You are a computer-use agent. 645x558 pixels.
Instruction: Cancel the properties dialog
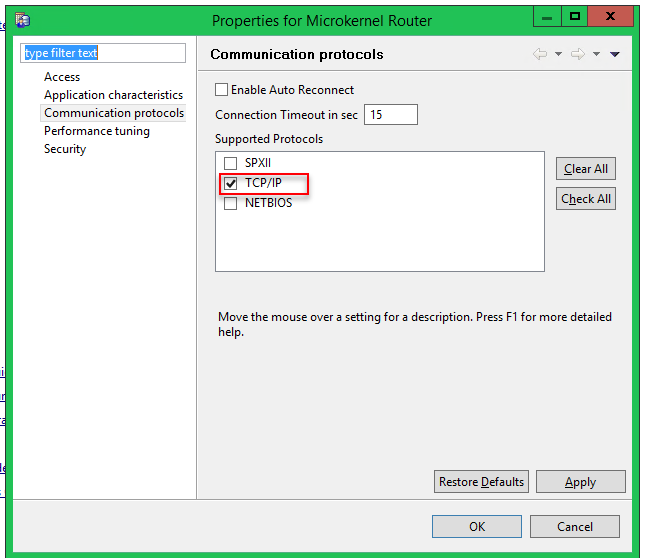(x=575, y=526)
